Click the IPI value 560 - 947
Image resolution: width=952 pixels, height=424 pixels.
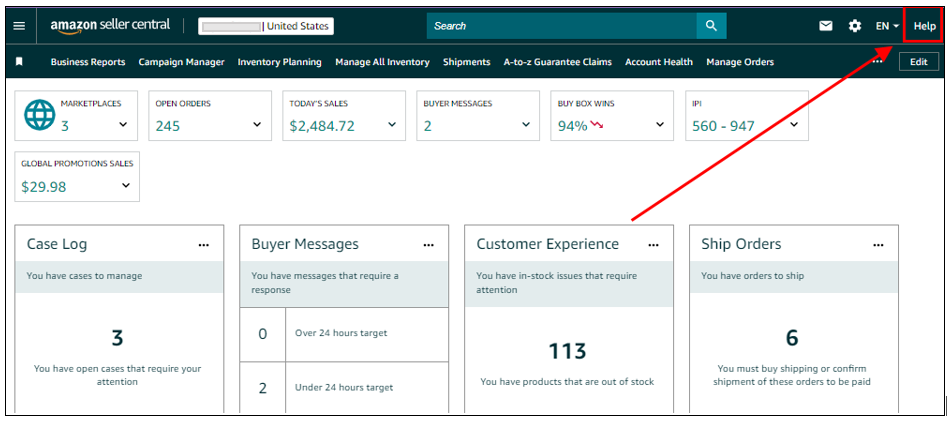(723, 126)
